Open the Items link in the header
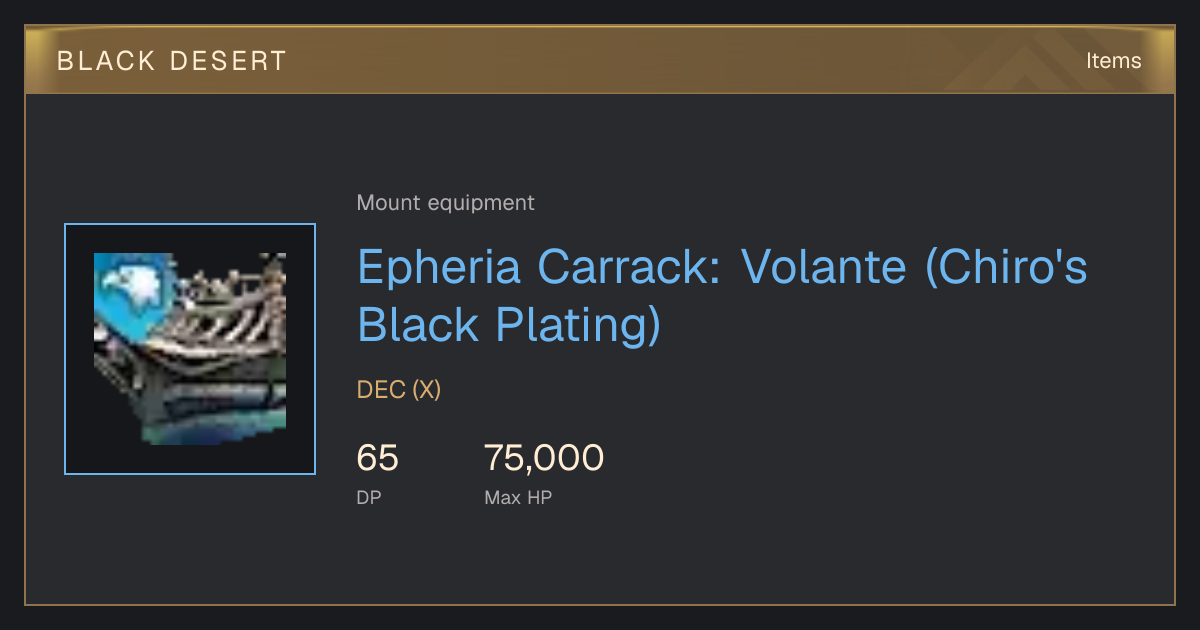This screenshot has height=630, width=1200. tap(1113, 61)
